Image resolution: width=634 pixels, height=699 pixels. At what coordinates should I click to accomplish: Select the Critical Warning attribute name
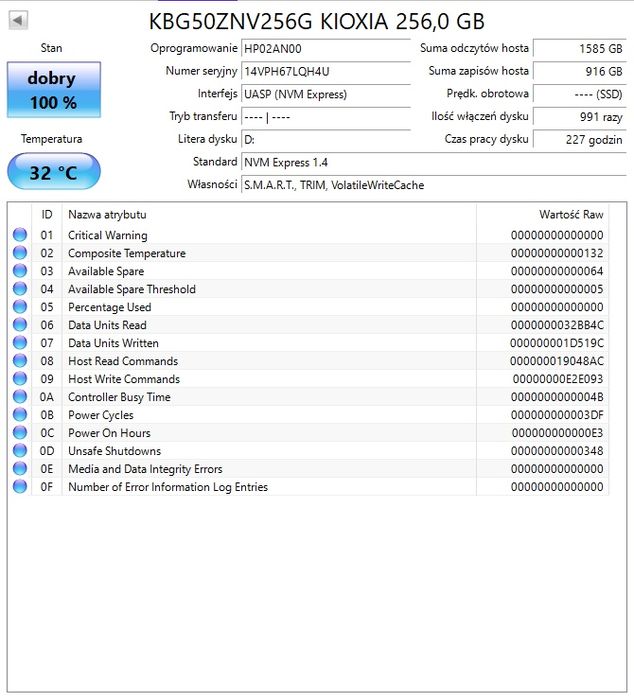pyautogui.click(x=107, y=235)
